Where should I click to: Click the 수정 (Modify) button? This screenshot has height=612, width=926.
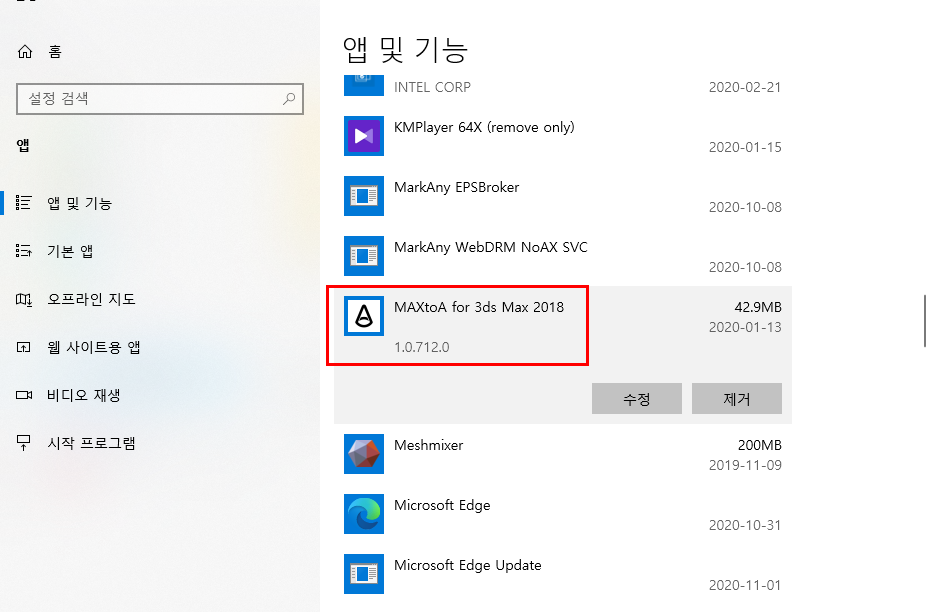click(x=637, y=399)
